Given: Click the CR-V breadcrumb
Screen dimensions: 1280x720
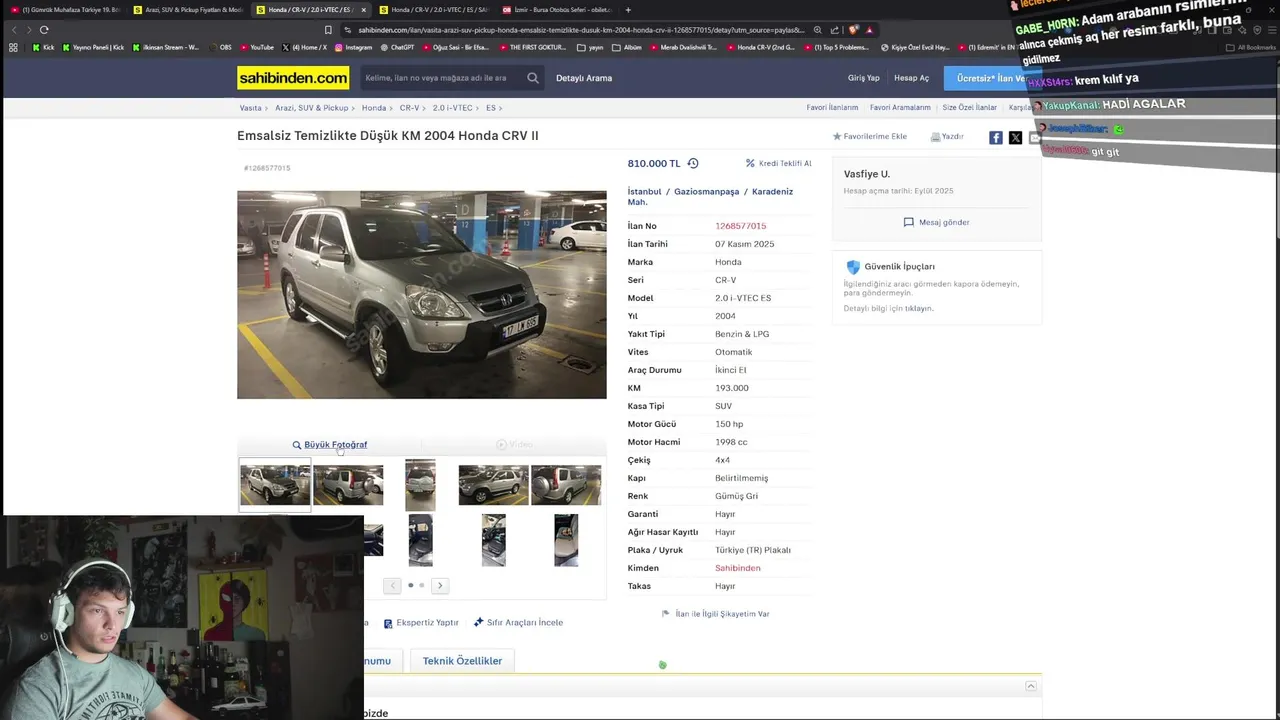Looking at the screenshot, I should 409,107.
